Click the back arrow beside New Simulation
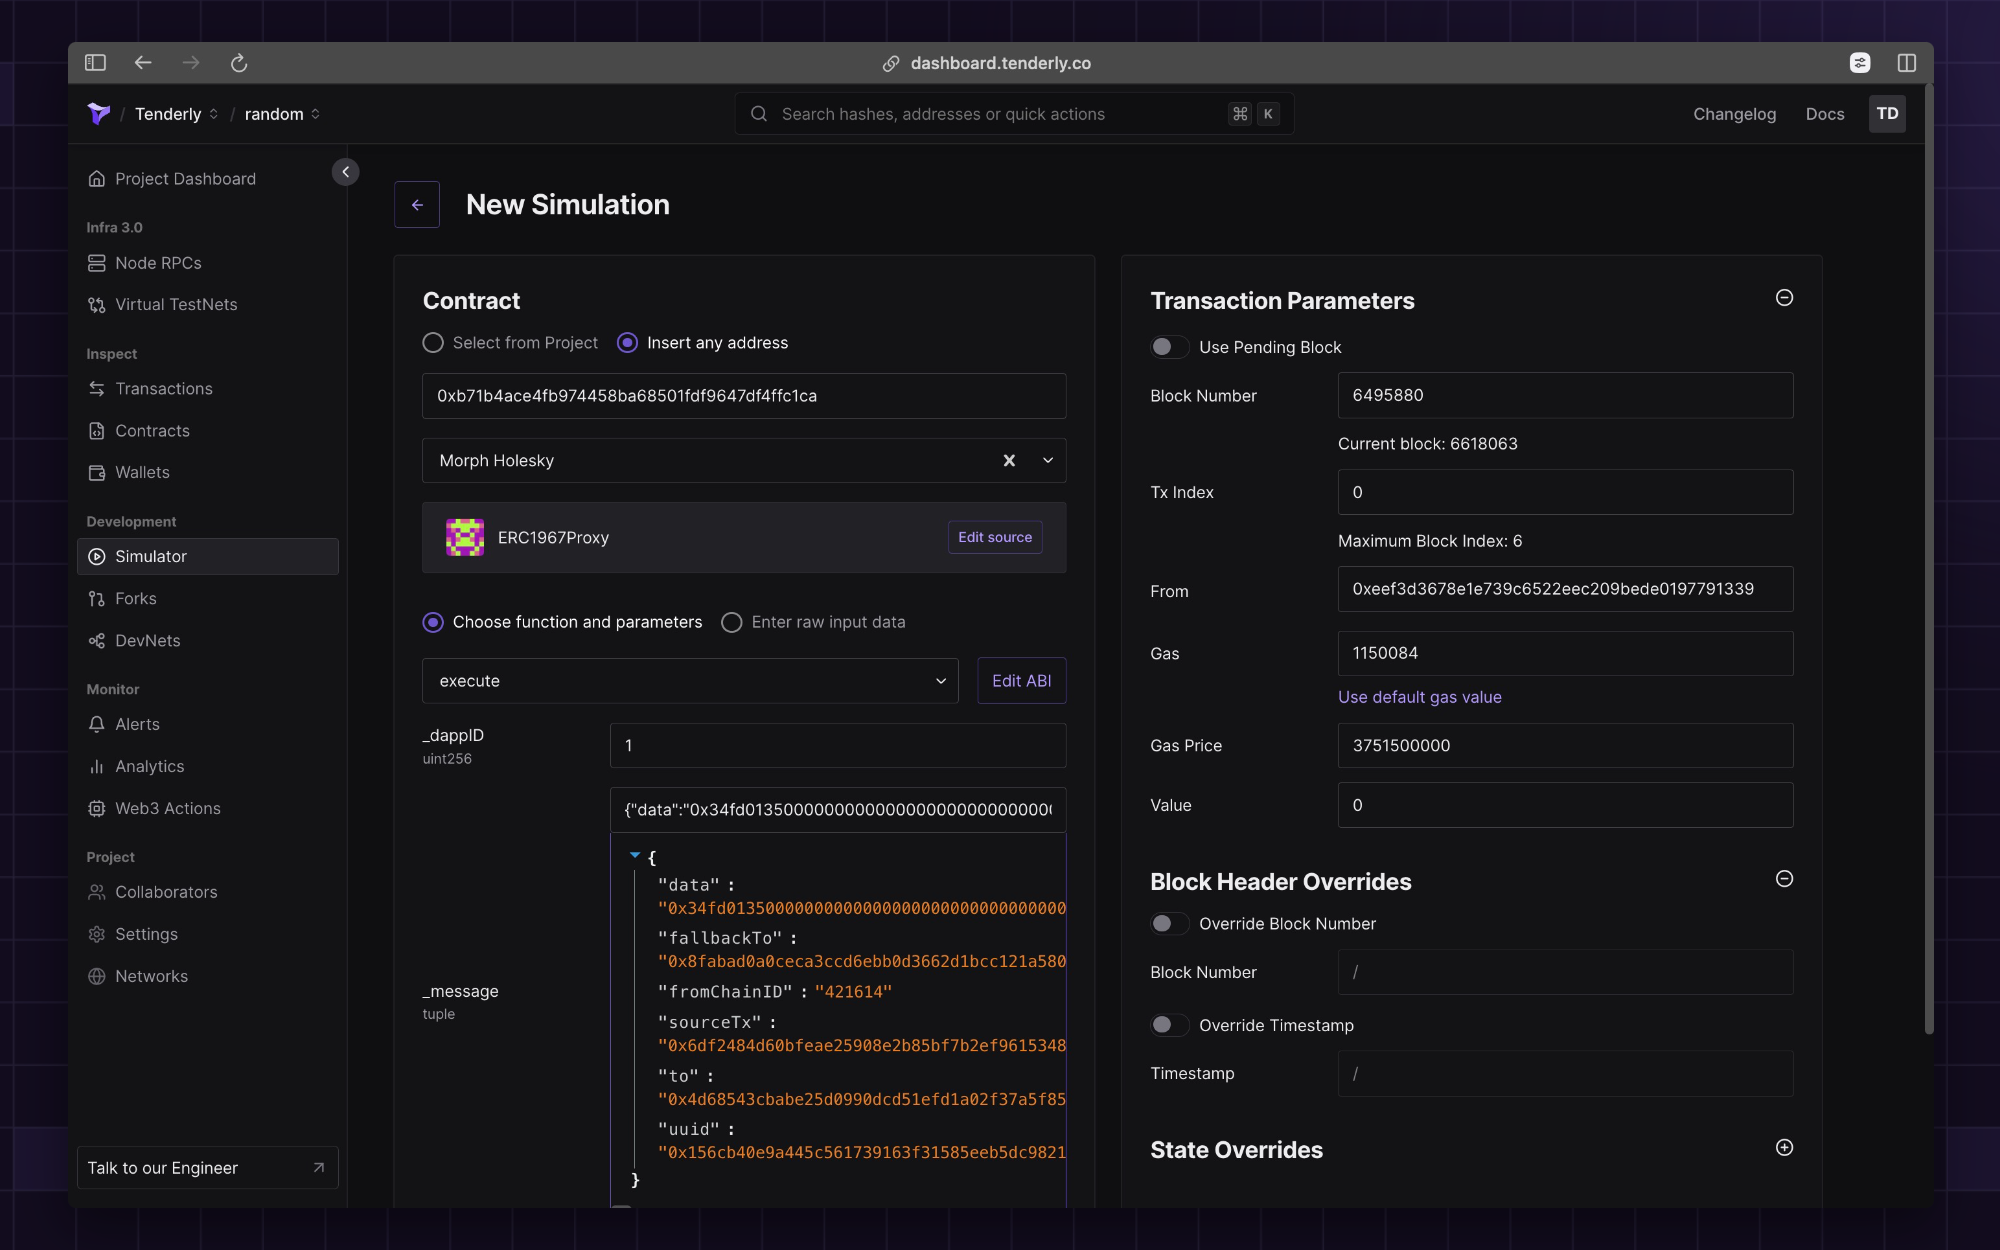This screenshot has height=1250, width=2000. pos(417,205)
